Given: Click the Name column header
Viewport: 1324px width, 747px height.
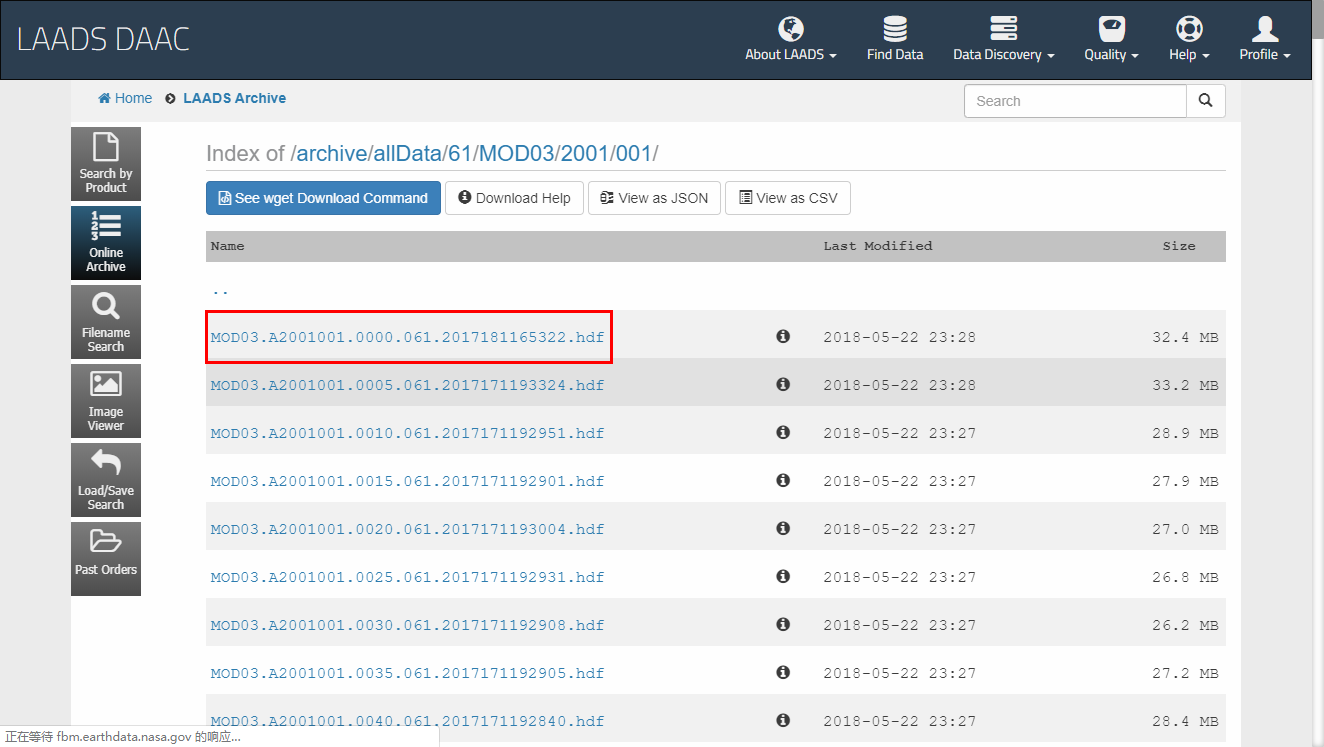Looking at the screenshot, I should (x=227, y=246).
